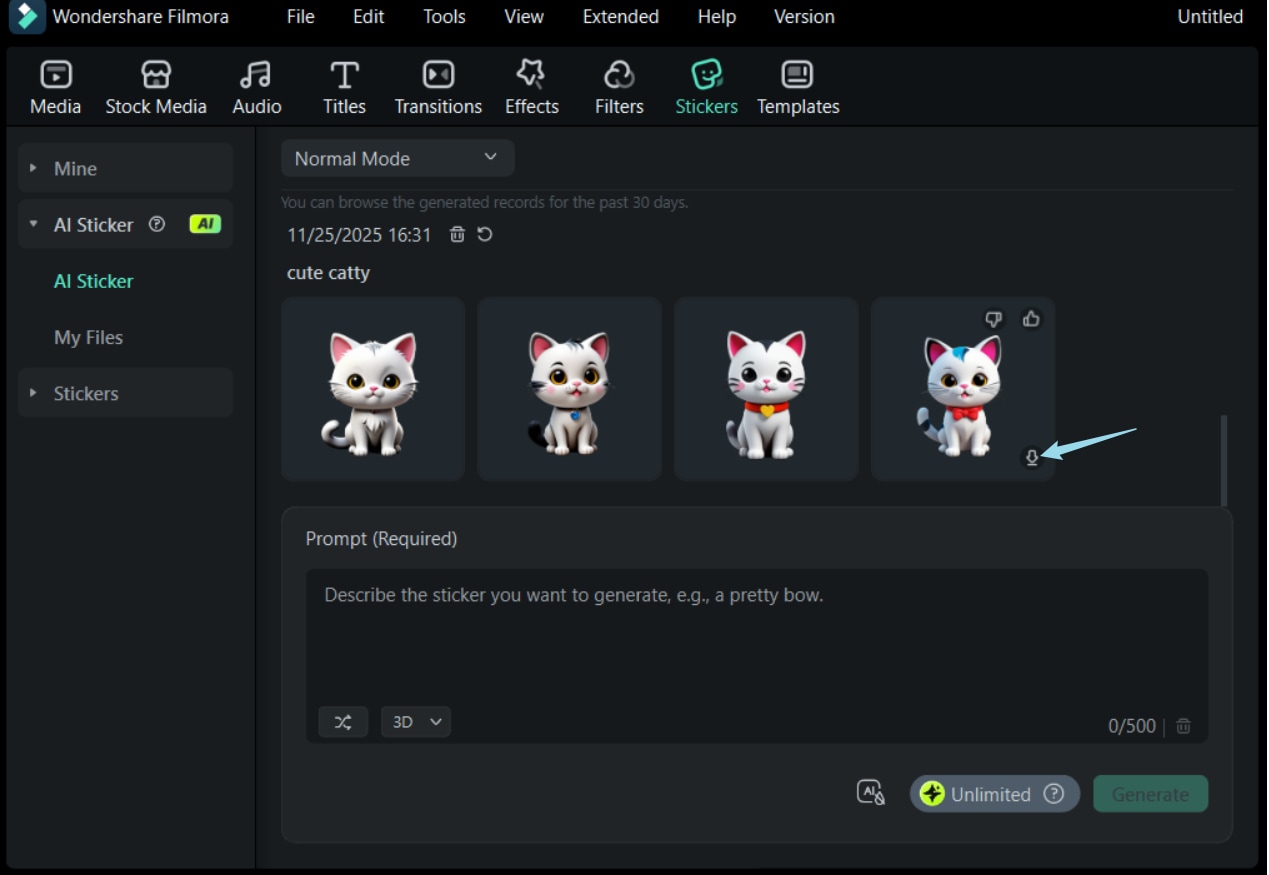Open the Templates panel
1269x875 pixels.
click(x=798, y=88)
